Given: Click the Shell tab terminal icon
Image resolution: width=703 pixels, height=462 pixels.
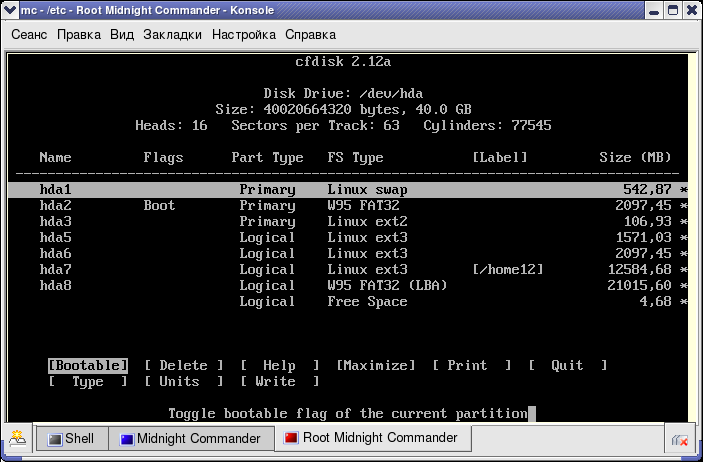Looking at the screenshot, I should (55, 439).
